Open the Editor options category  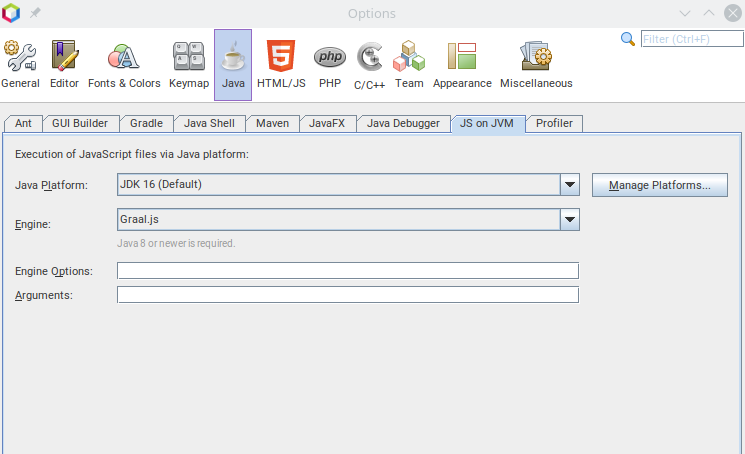click(x=64, y=65)
